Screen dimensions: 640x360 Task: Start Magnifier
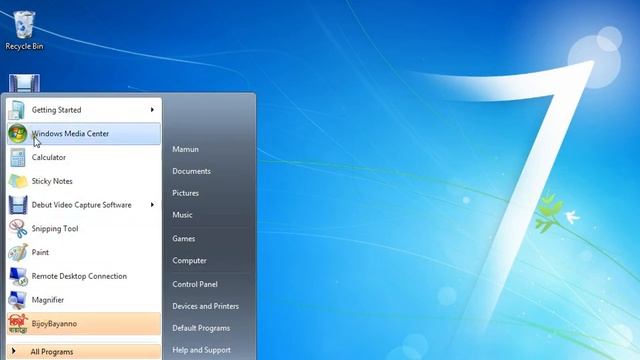coord(84,300)
